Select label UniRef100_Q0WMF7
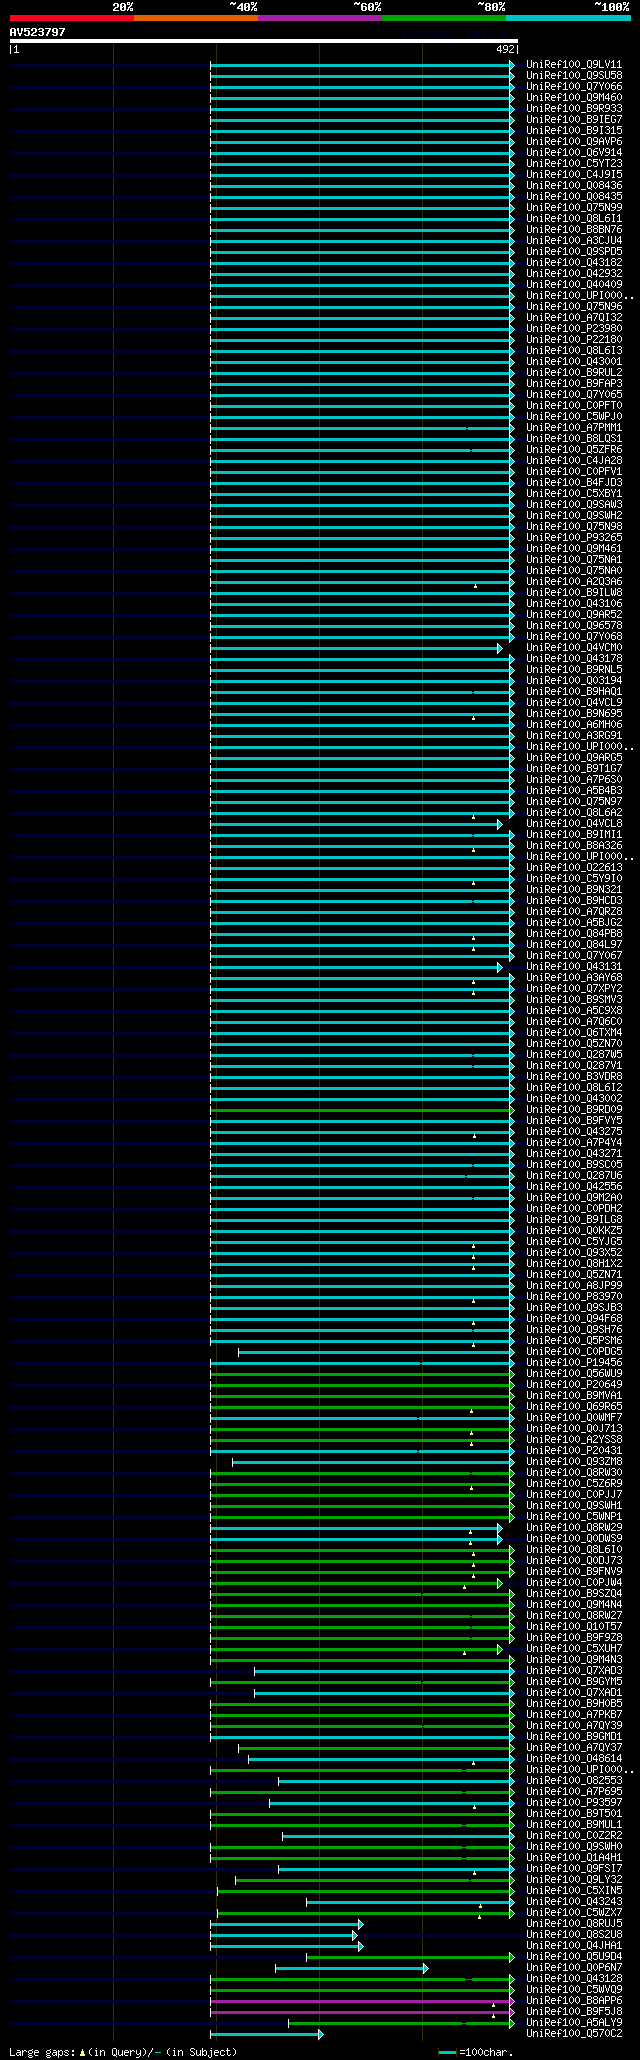 (x=574, y=1418)
